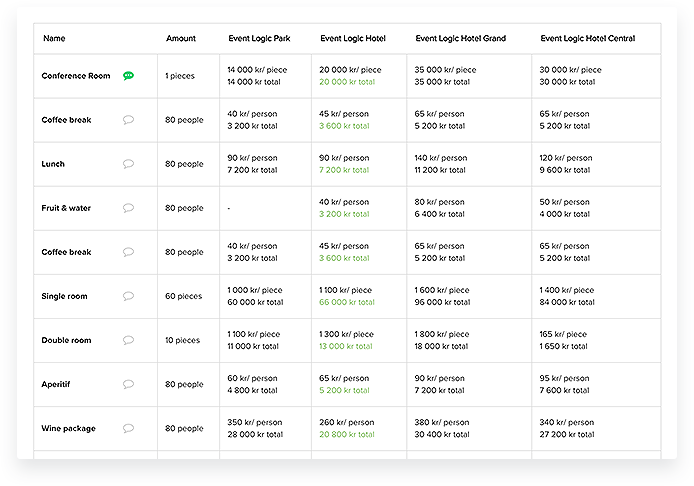Open the comment icon for Single room
Image resolution: width=694 pixels, height=486 pixels.
click(128, 296)
